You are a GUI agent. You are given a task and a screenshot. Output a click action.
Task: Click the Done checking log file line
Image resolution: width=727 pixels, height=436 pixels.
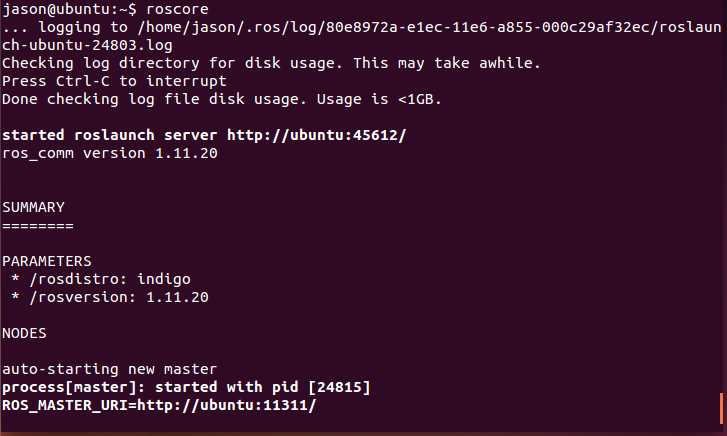click(221, 99)
